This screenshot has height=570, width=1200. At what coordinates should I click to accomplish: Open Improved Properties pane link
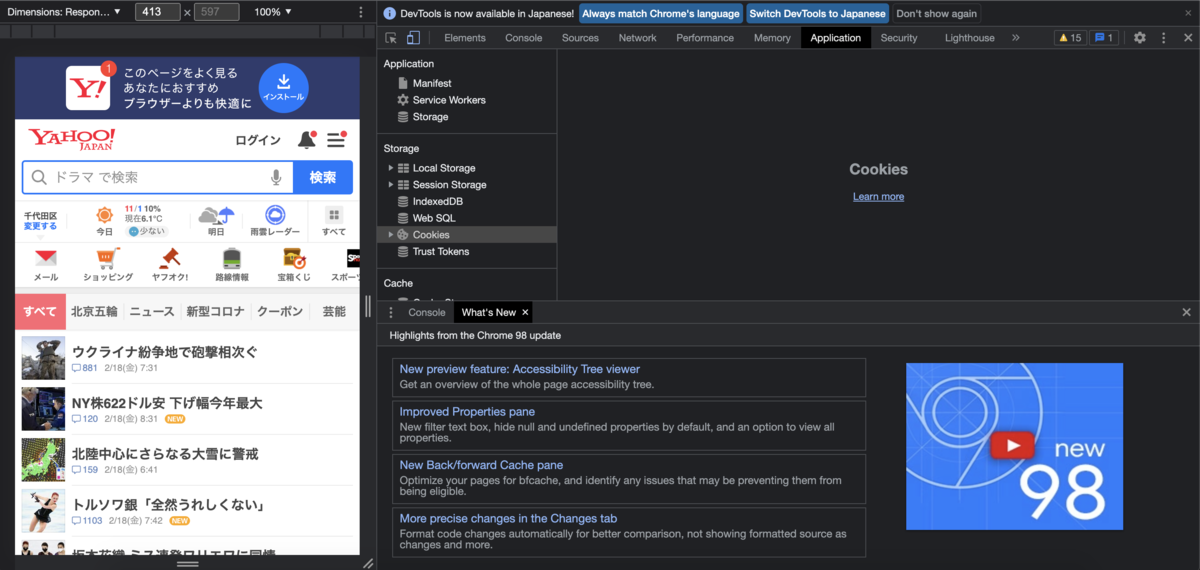coord(467,412)
